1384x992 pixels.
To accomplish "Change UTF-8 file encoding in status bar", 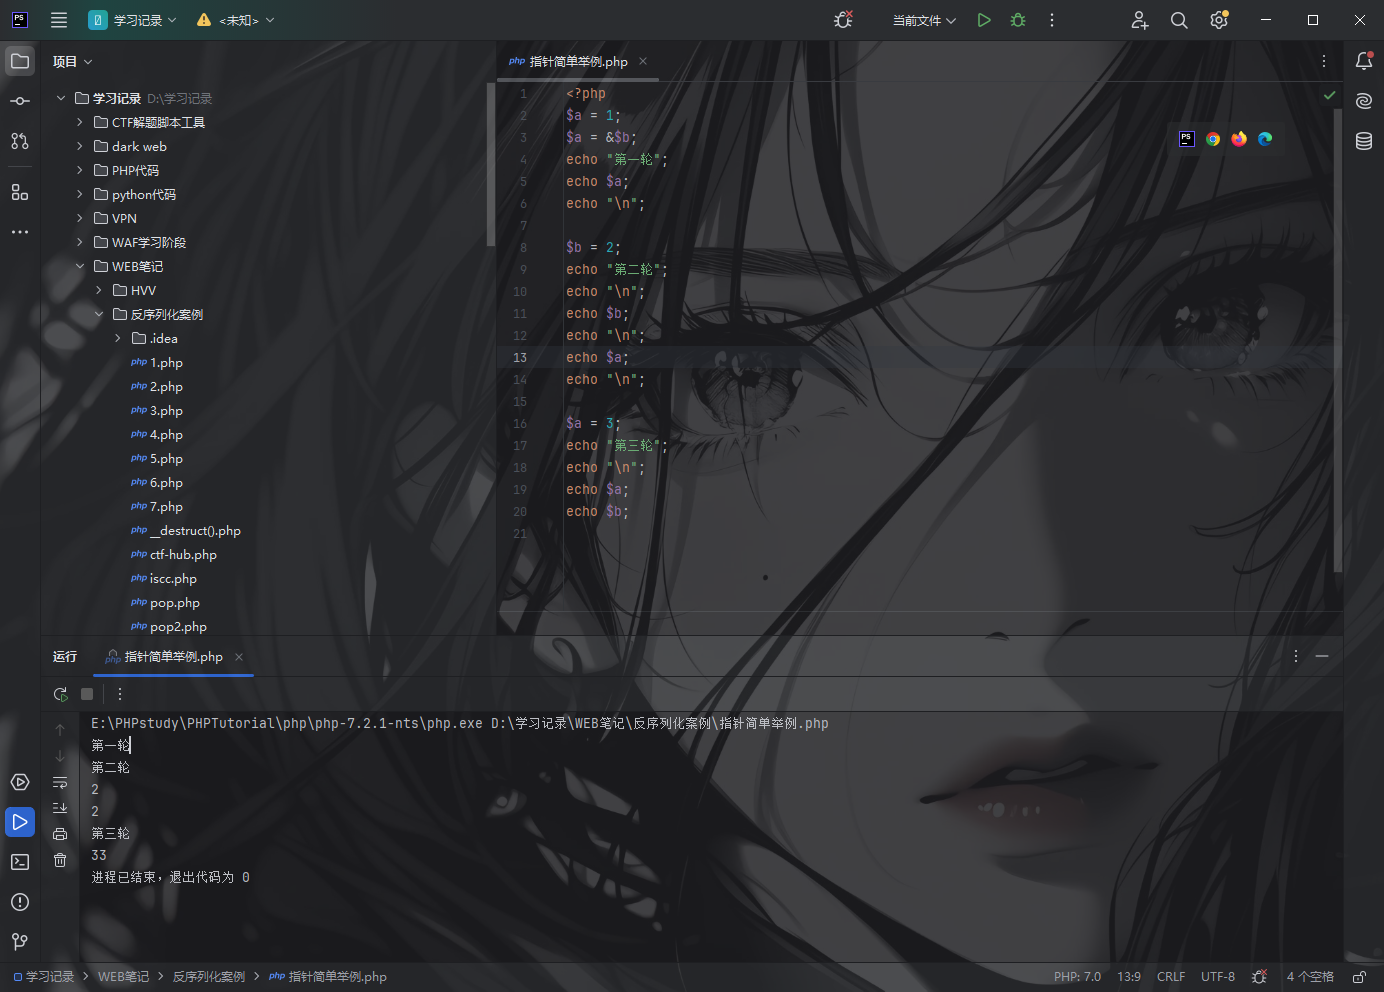I will (1218, 977).
